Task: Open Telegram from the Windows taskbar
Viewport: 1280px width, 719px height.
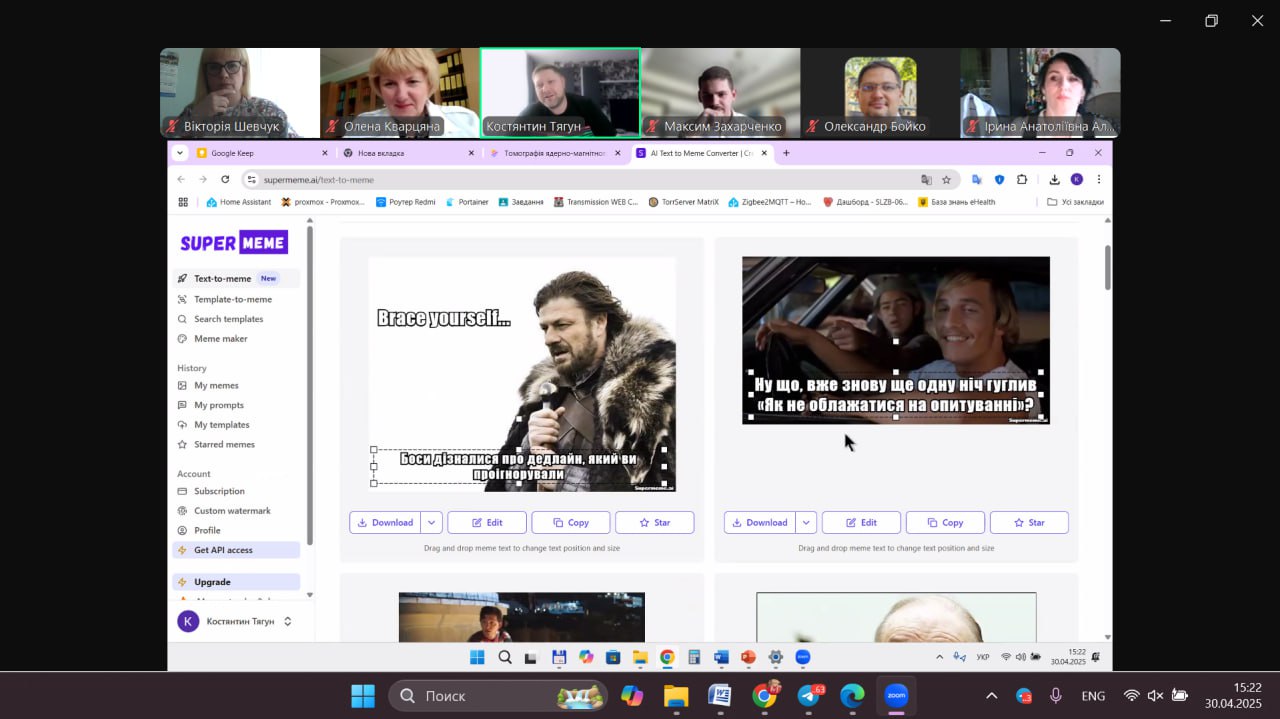Action: click(x=809, y=696)
